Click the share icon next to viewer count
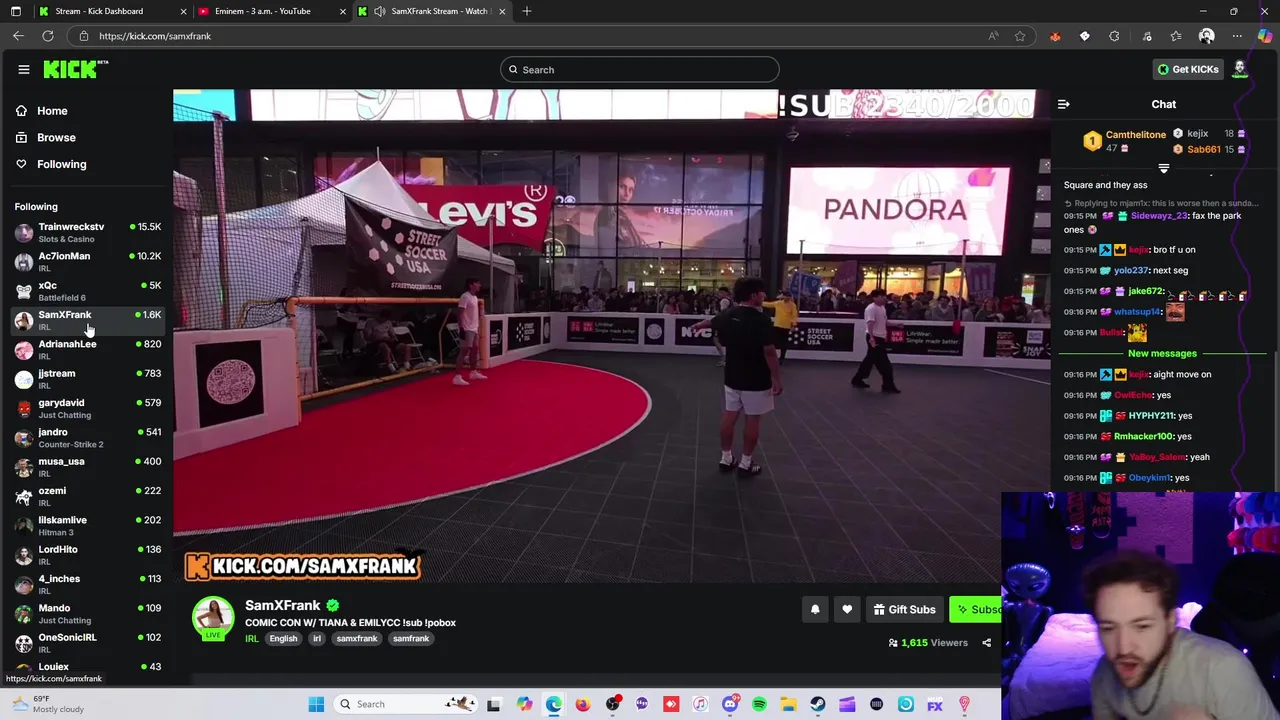The height and width of the screenshot is (720, 1280). (986, 643)
